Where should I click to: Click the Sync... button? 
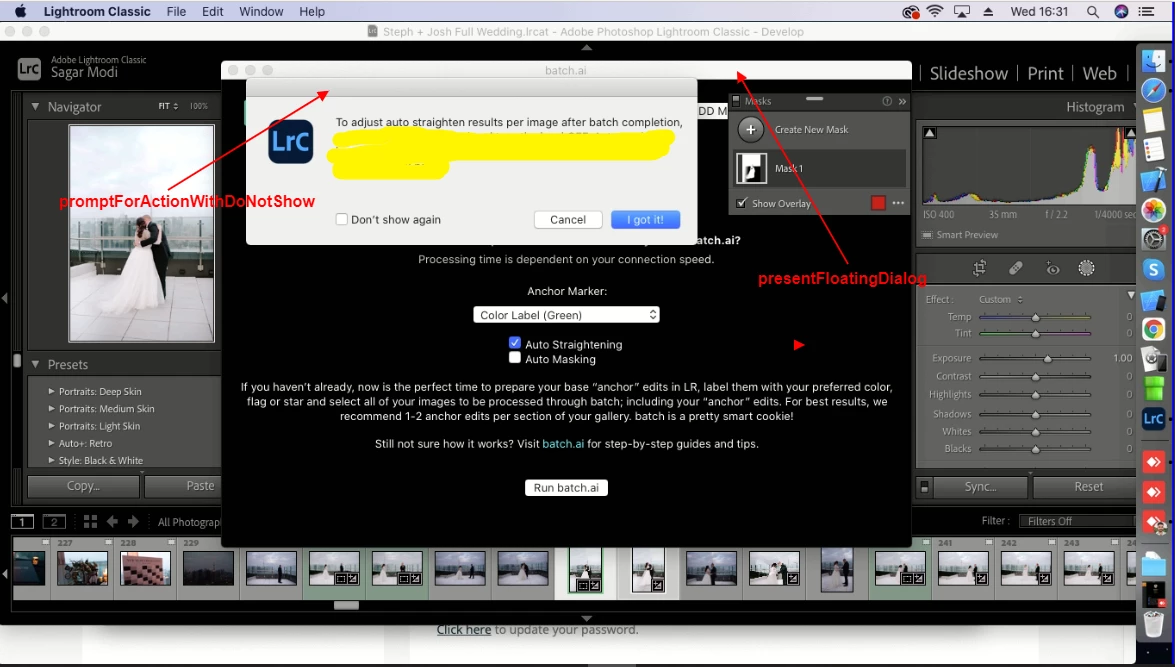tap(980, 486)
